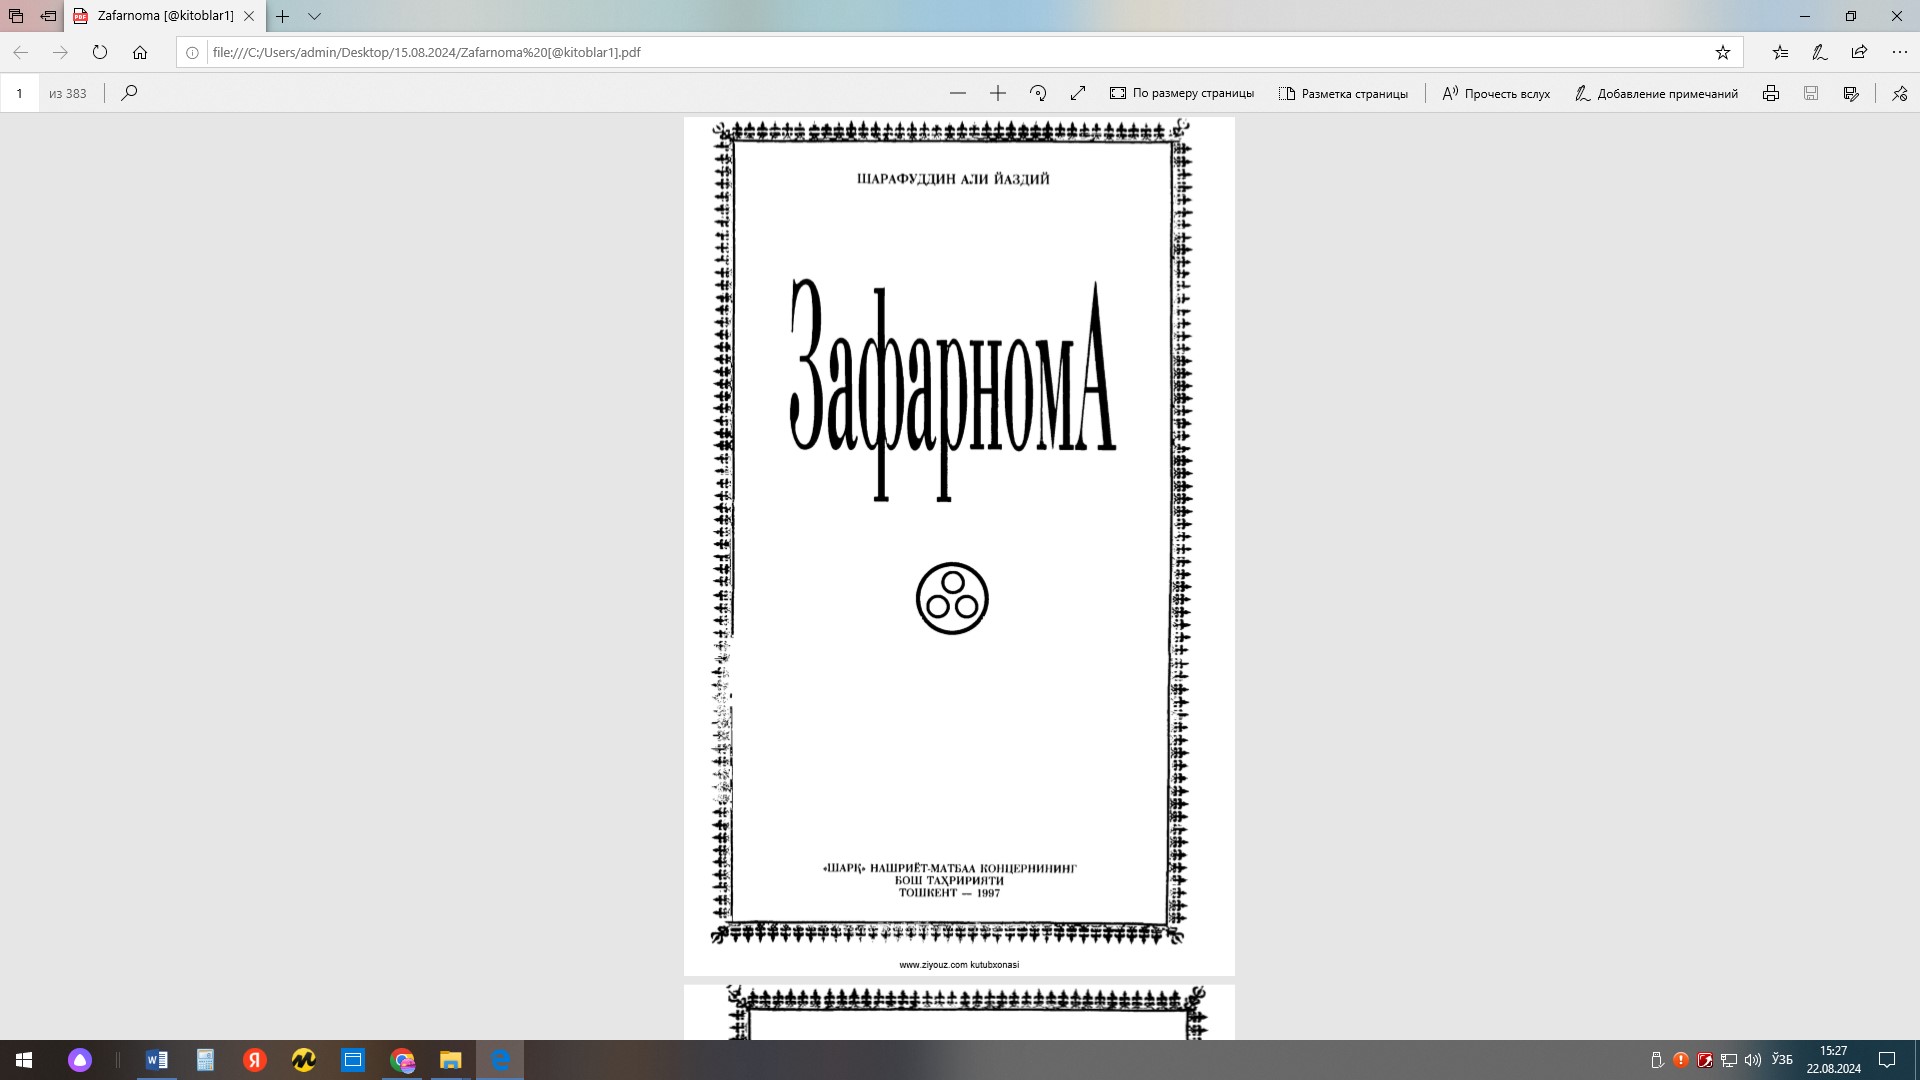Click the network icon in system tray
The height and width of the screenshot is (1080, 1920).
click(x=1729, y=1060)
